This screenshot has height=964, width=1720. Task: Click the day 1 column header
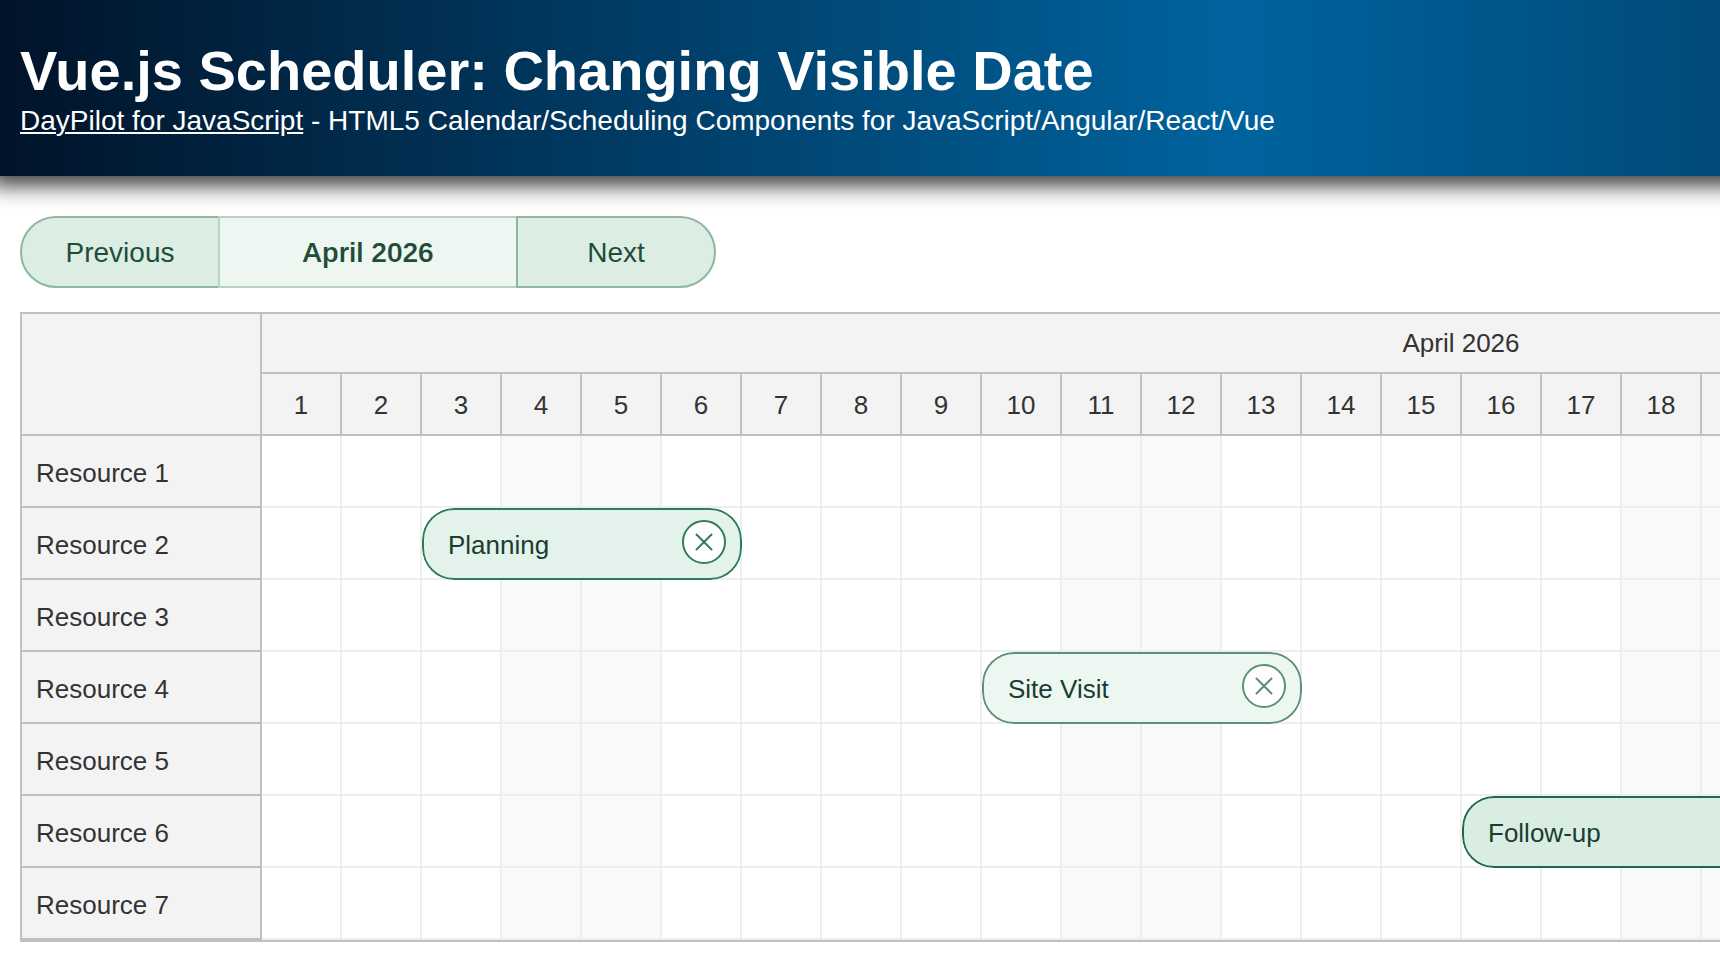300,404
